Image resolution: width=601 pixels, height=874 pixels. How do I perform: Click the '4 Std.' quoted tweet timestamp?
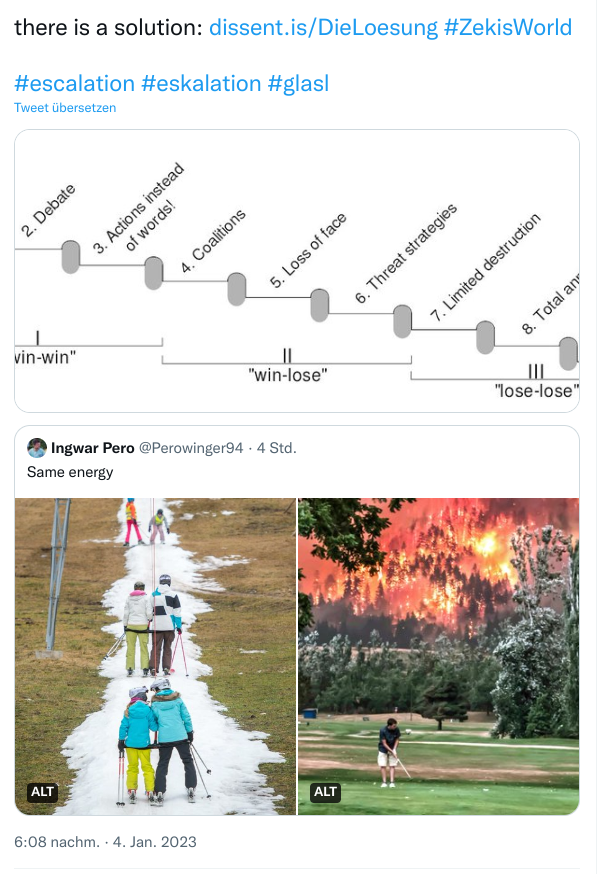pyautogui.click(x=276, y=448)
